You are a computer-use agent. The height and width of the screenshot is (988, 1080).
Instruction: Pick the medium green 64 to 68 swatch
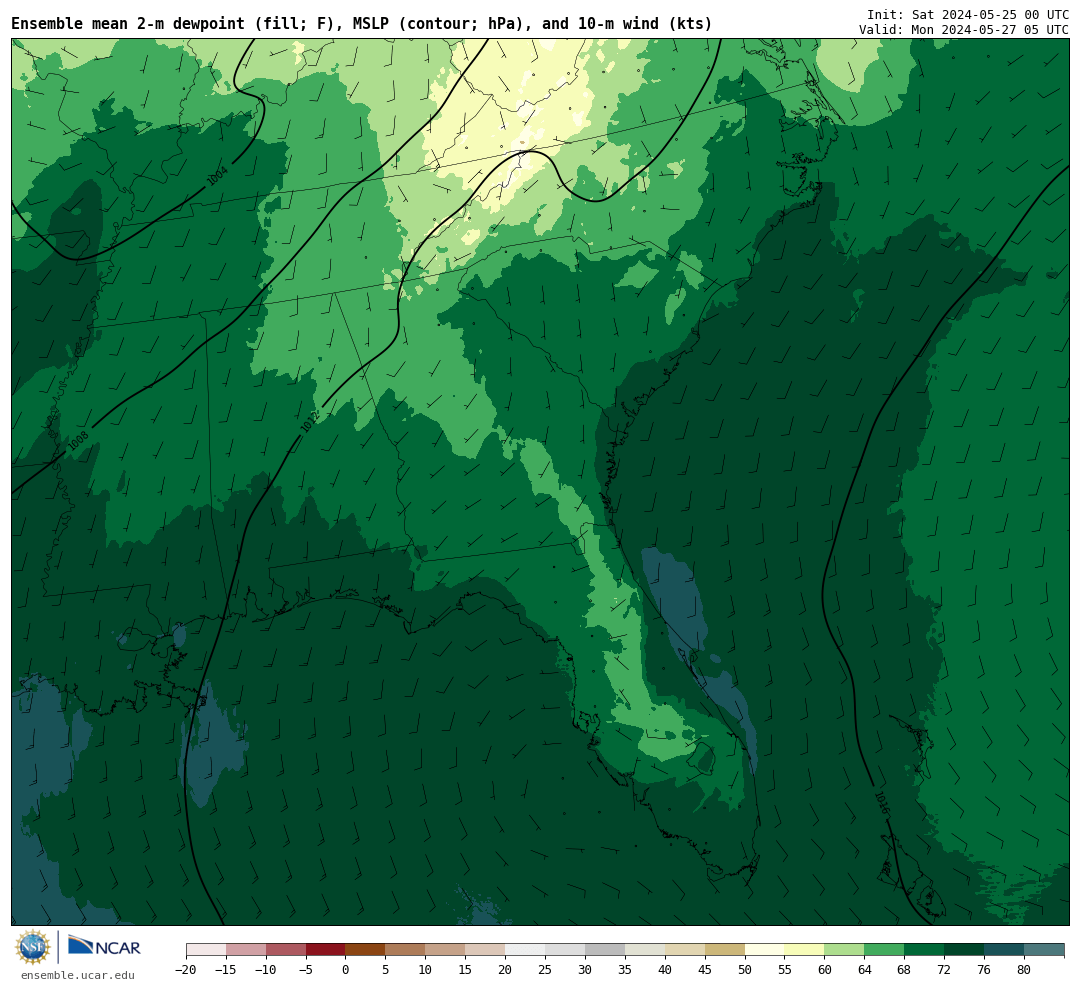click(884, 950)
